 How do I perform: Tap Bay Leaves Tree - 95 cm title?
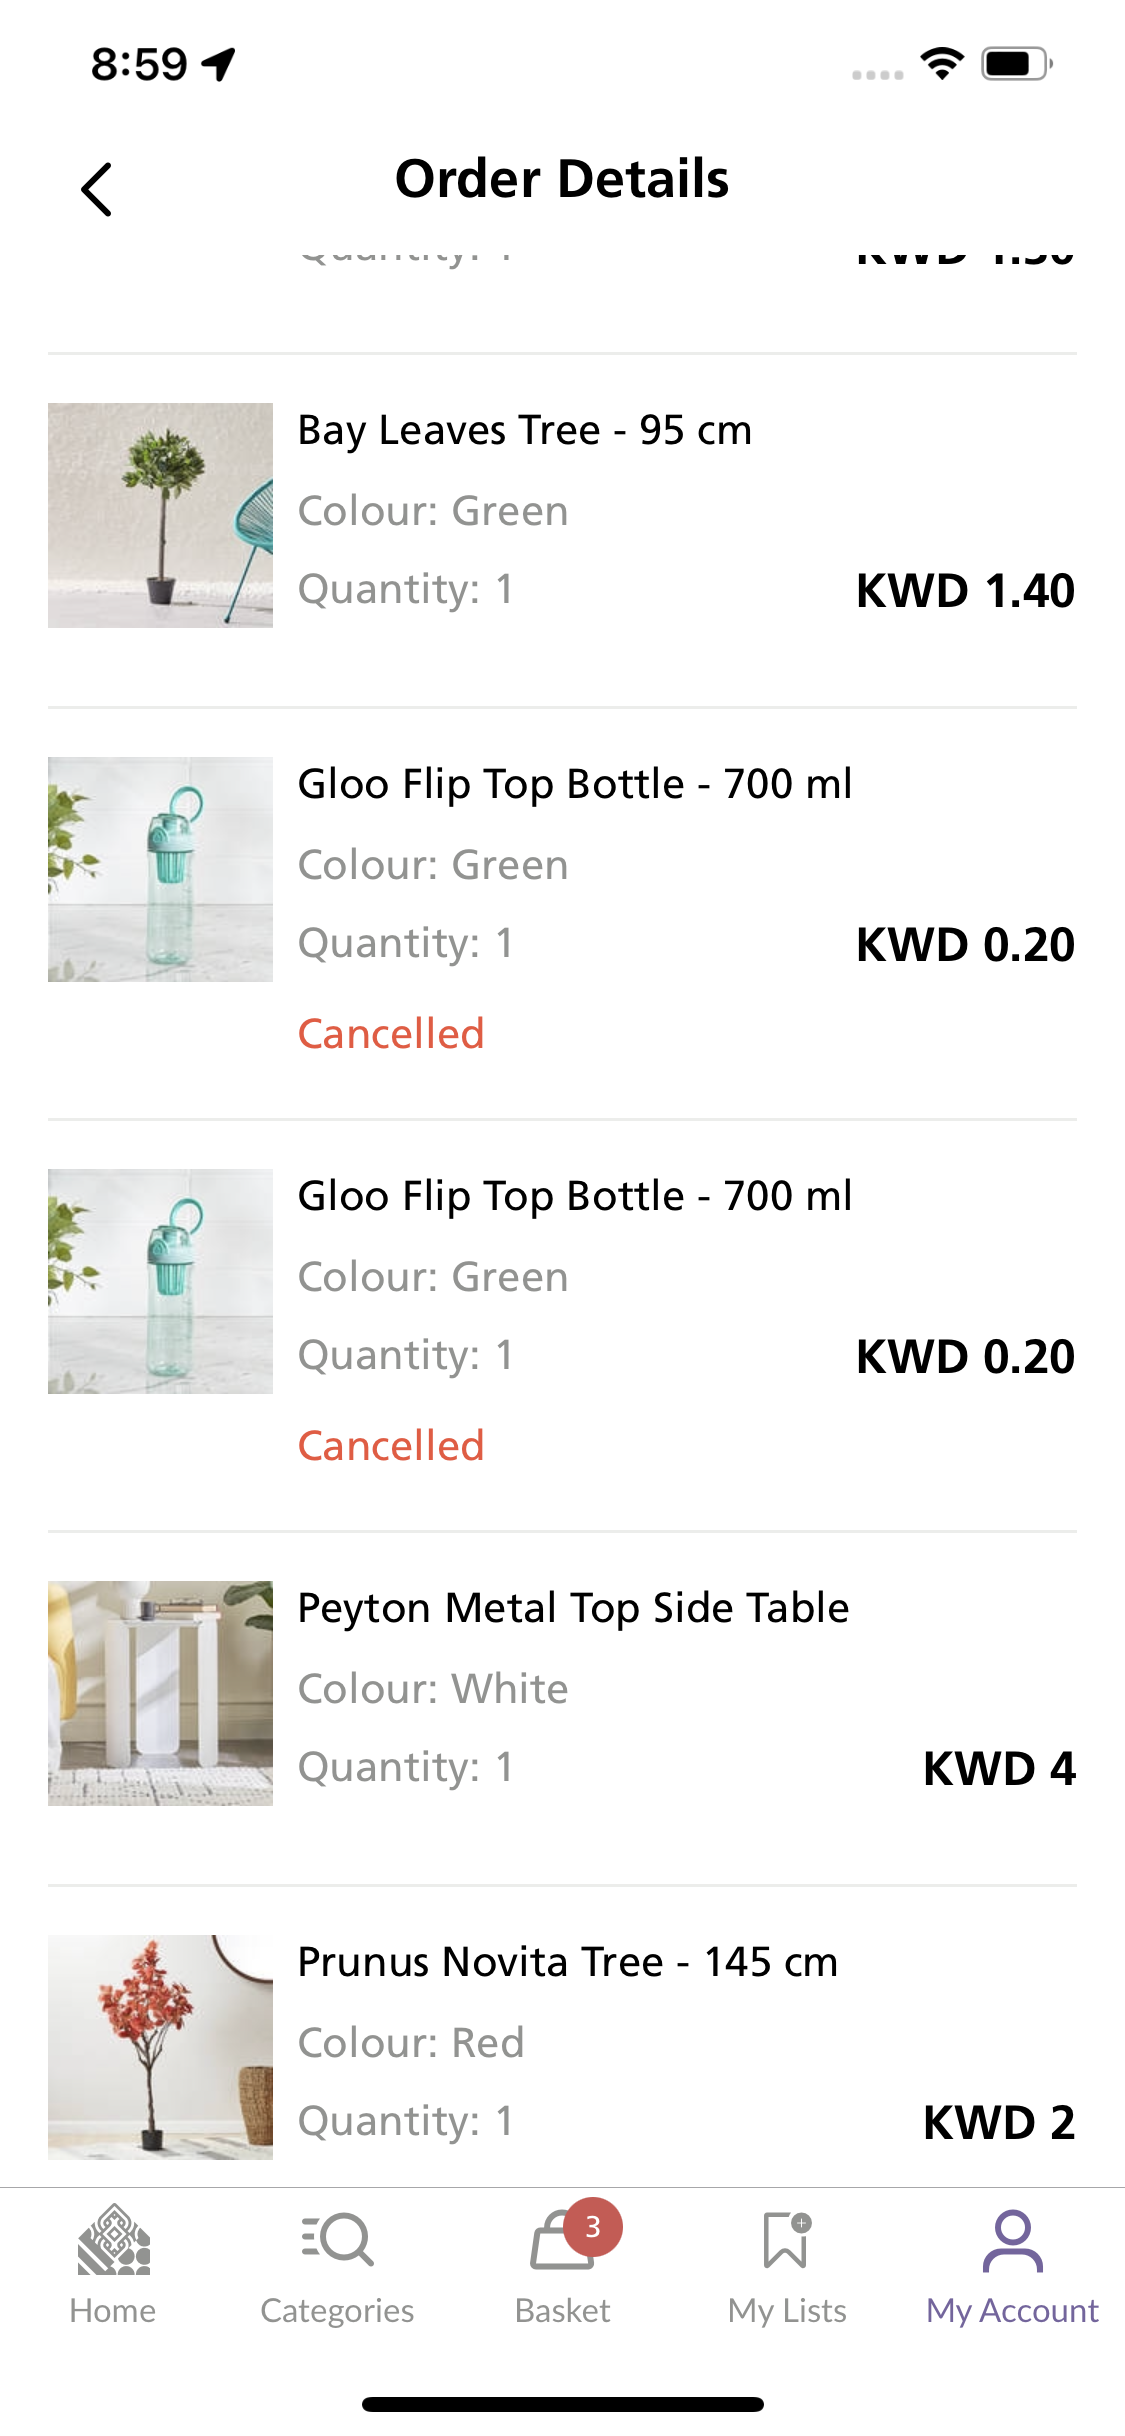click(524, 430)
